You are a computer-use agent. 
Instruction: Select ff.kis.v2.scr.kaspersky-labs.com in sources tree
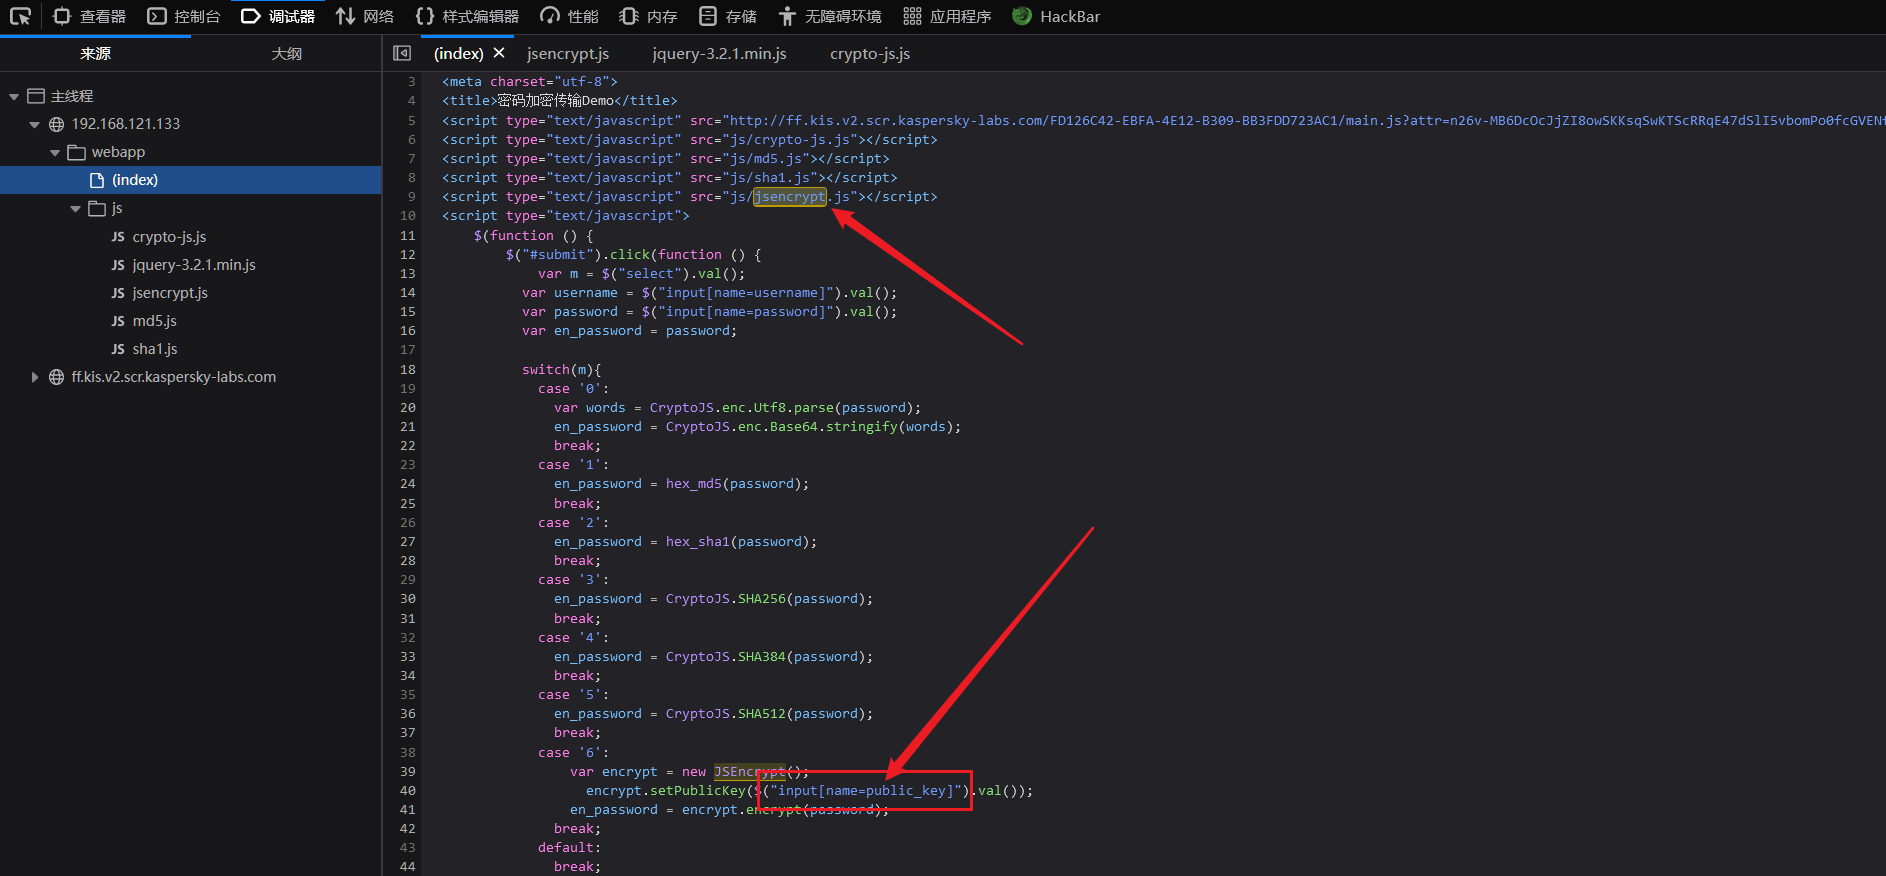(x=174, y=377)
